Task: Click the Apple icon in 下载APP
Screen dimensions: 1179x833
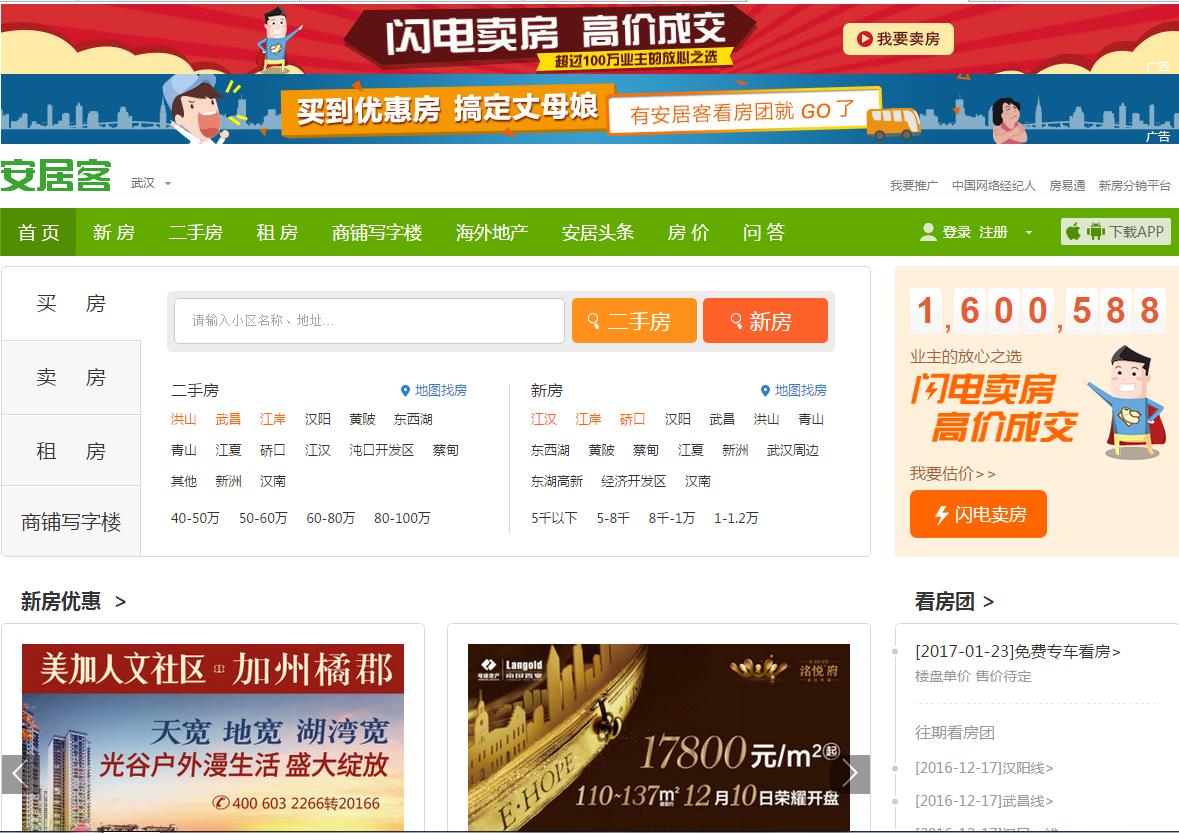Action: pyautogui.click(x=1074, y=232)
